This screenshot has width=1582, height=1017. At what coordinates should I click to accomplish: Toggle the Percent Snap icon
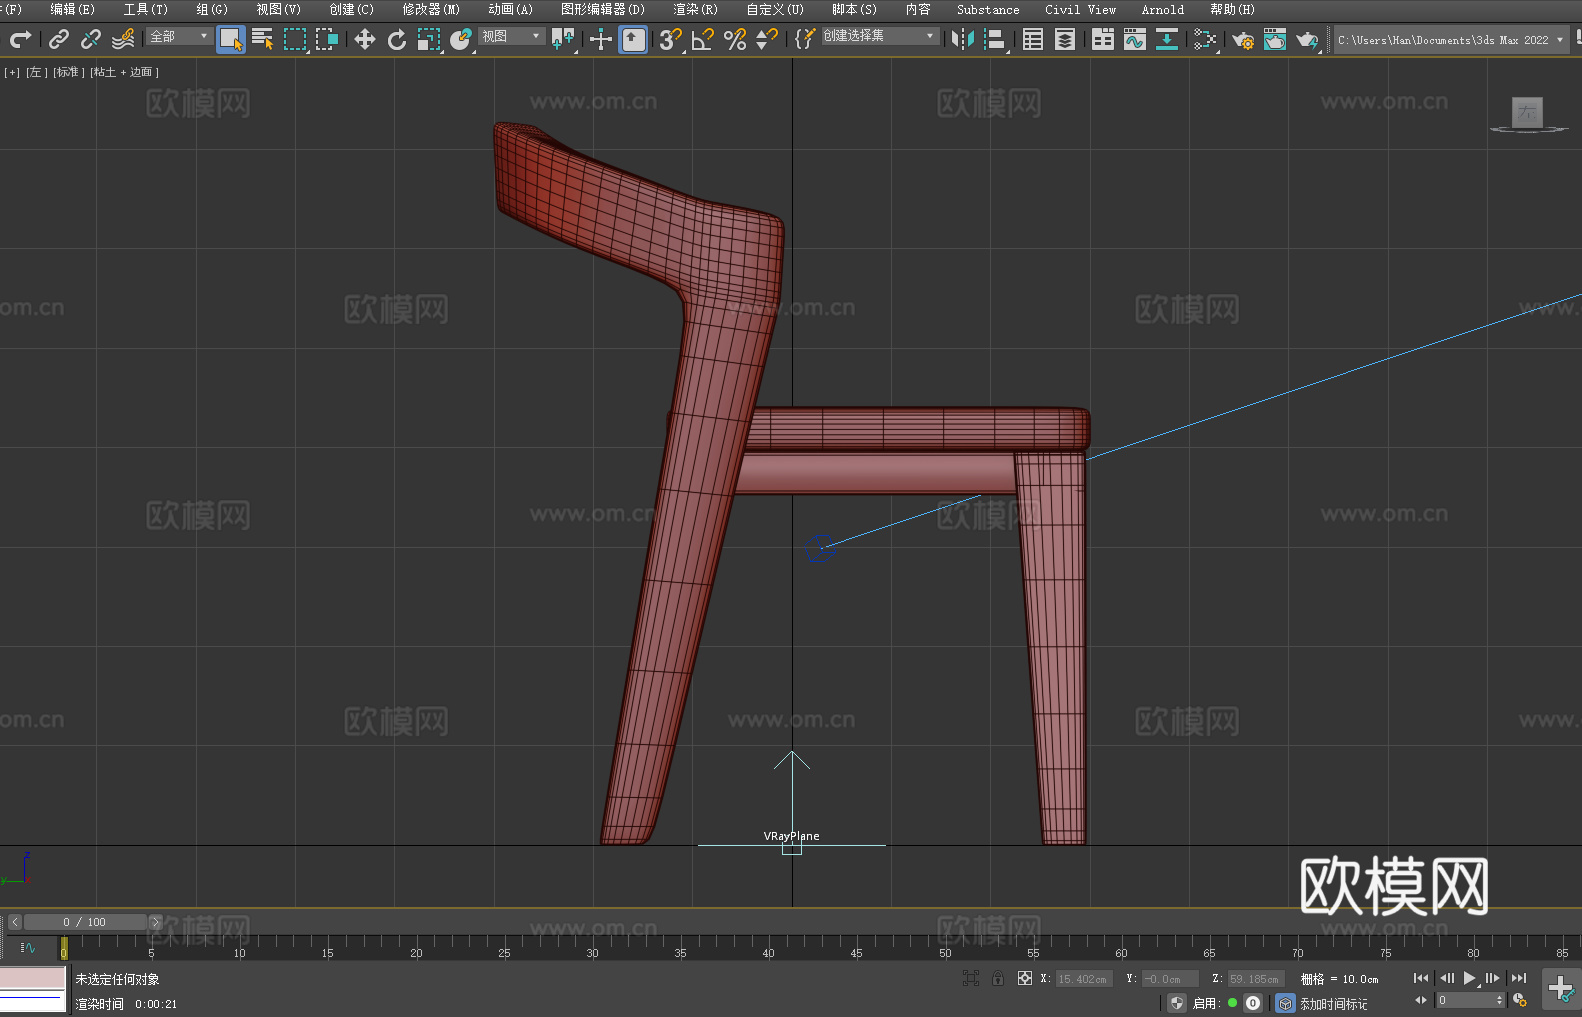pyautogui.click(x=735, y=39)
